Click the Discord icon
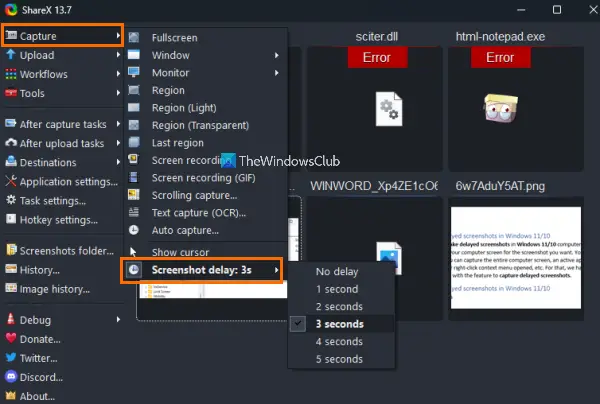Viewport: 600px width, 404px height. point(11,376)
